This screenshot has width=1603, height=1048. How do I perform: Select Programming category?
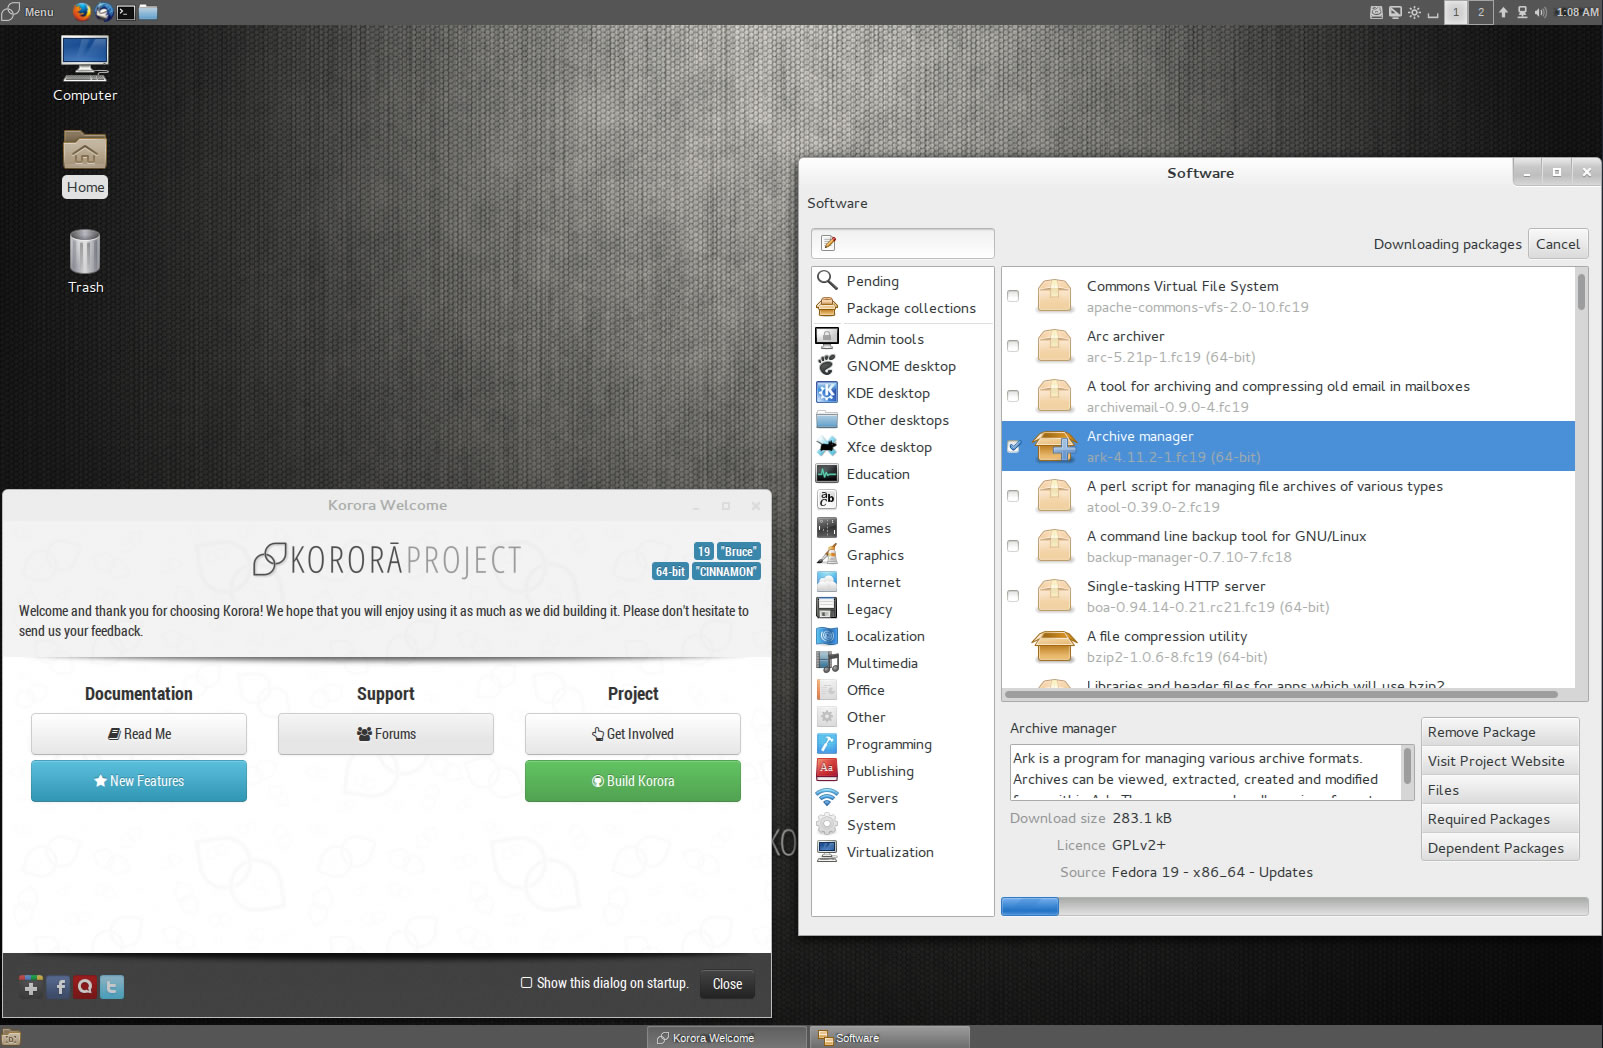(x=902, y=744)
